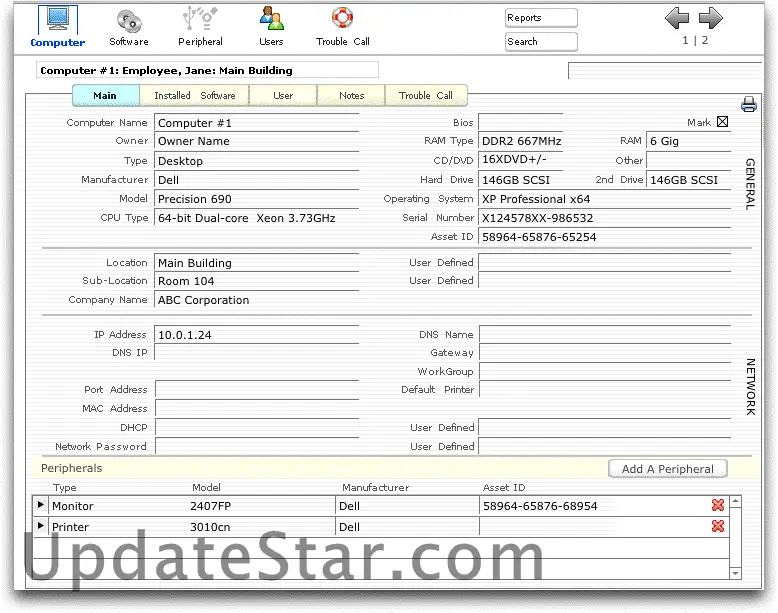Expand the Monitor peripheral row arrow
The height and width of the screenshot is (613, 778).
(x=41, y=505)
